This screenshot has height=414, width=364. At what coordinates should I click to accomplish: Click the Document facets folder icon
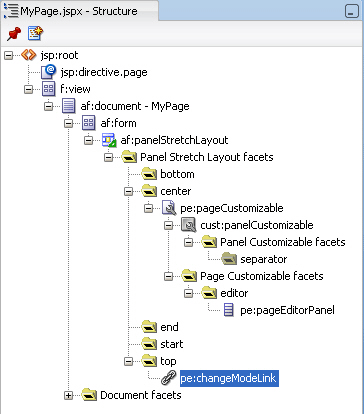point(89,395)
